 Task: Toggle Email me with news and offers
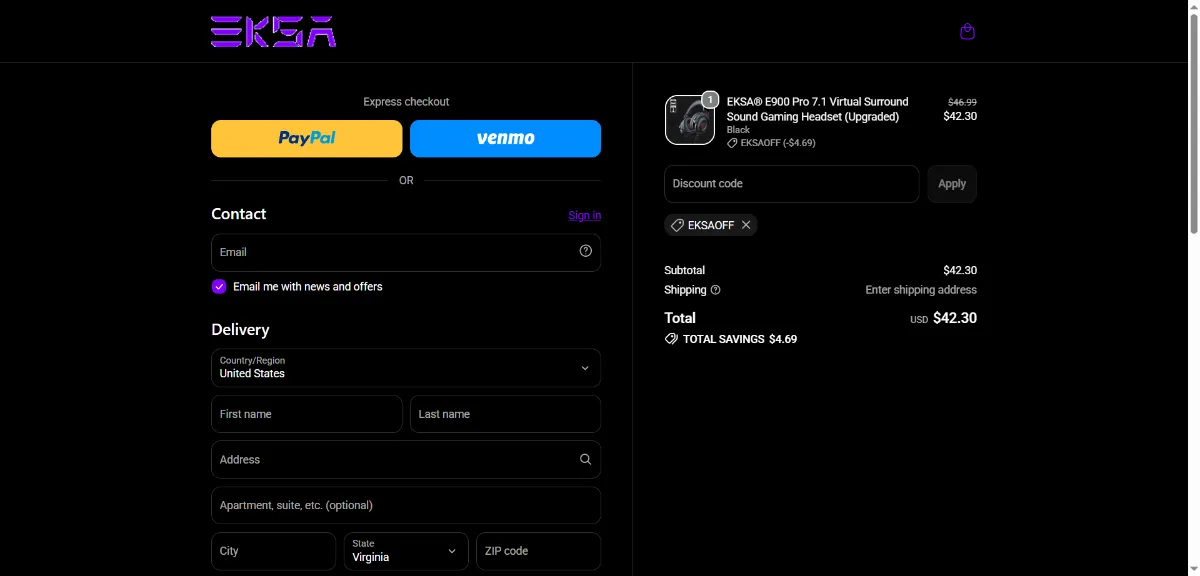(x=219, y=286)
